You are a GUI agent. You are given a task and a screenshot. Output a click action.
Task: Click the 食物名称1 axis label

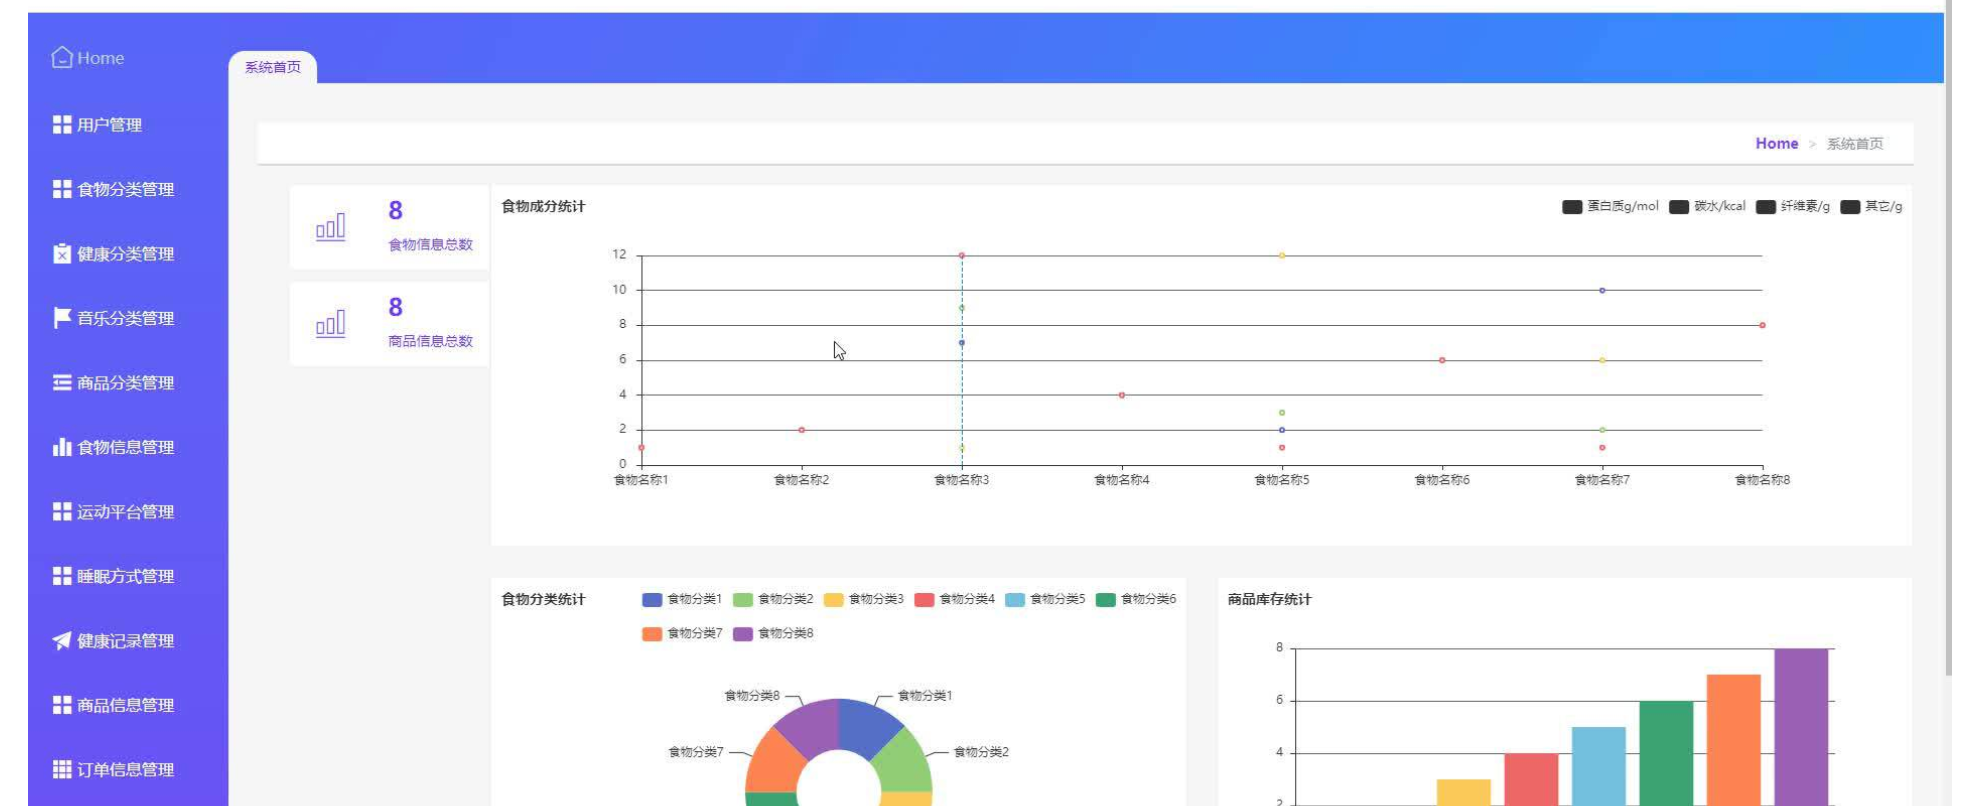(x=641, y=480)
